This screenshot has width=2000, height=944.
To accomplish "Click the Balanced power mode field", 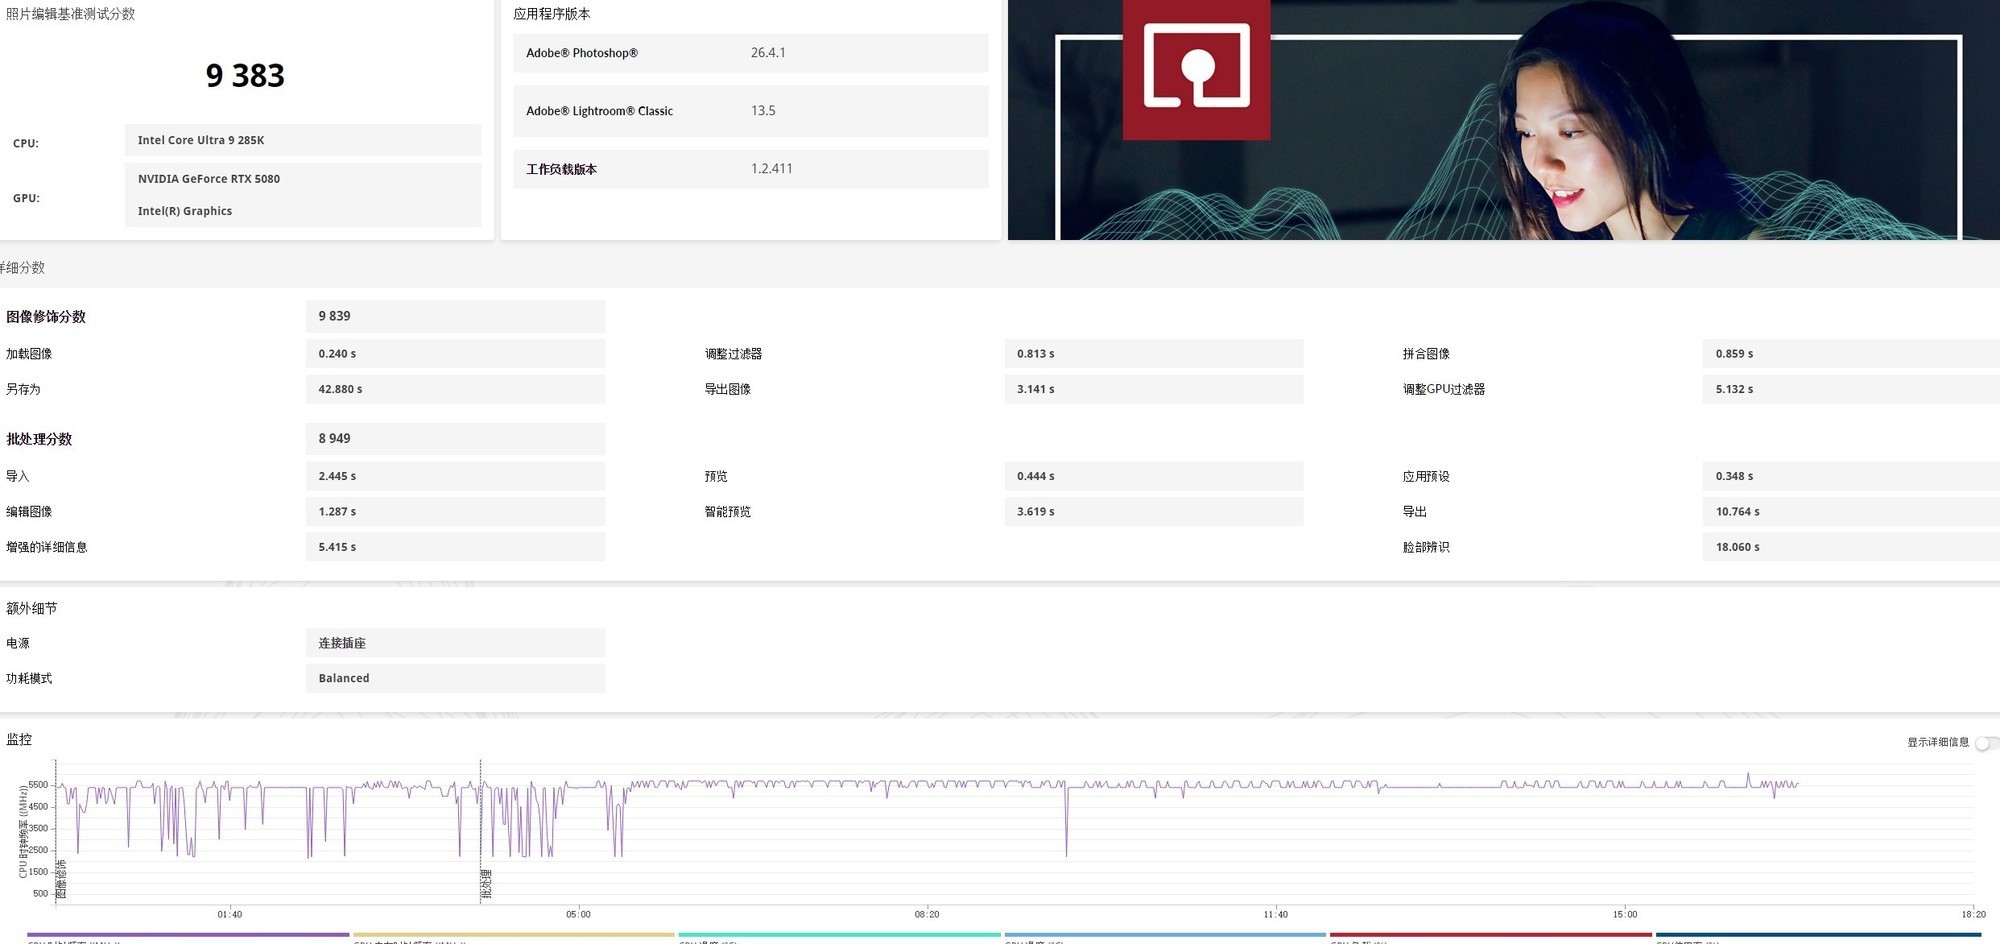I will pos(454,678).
